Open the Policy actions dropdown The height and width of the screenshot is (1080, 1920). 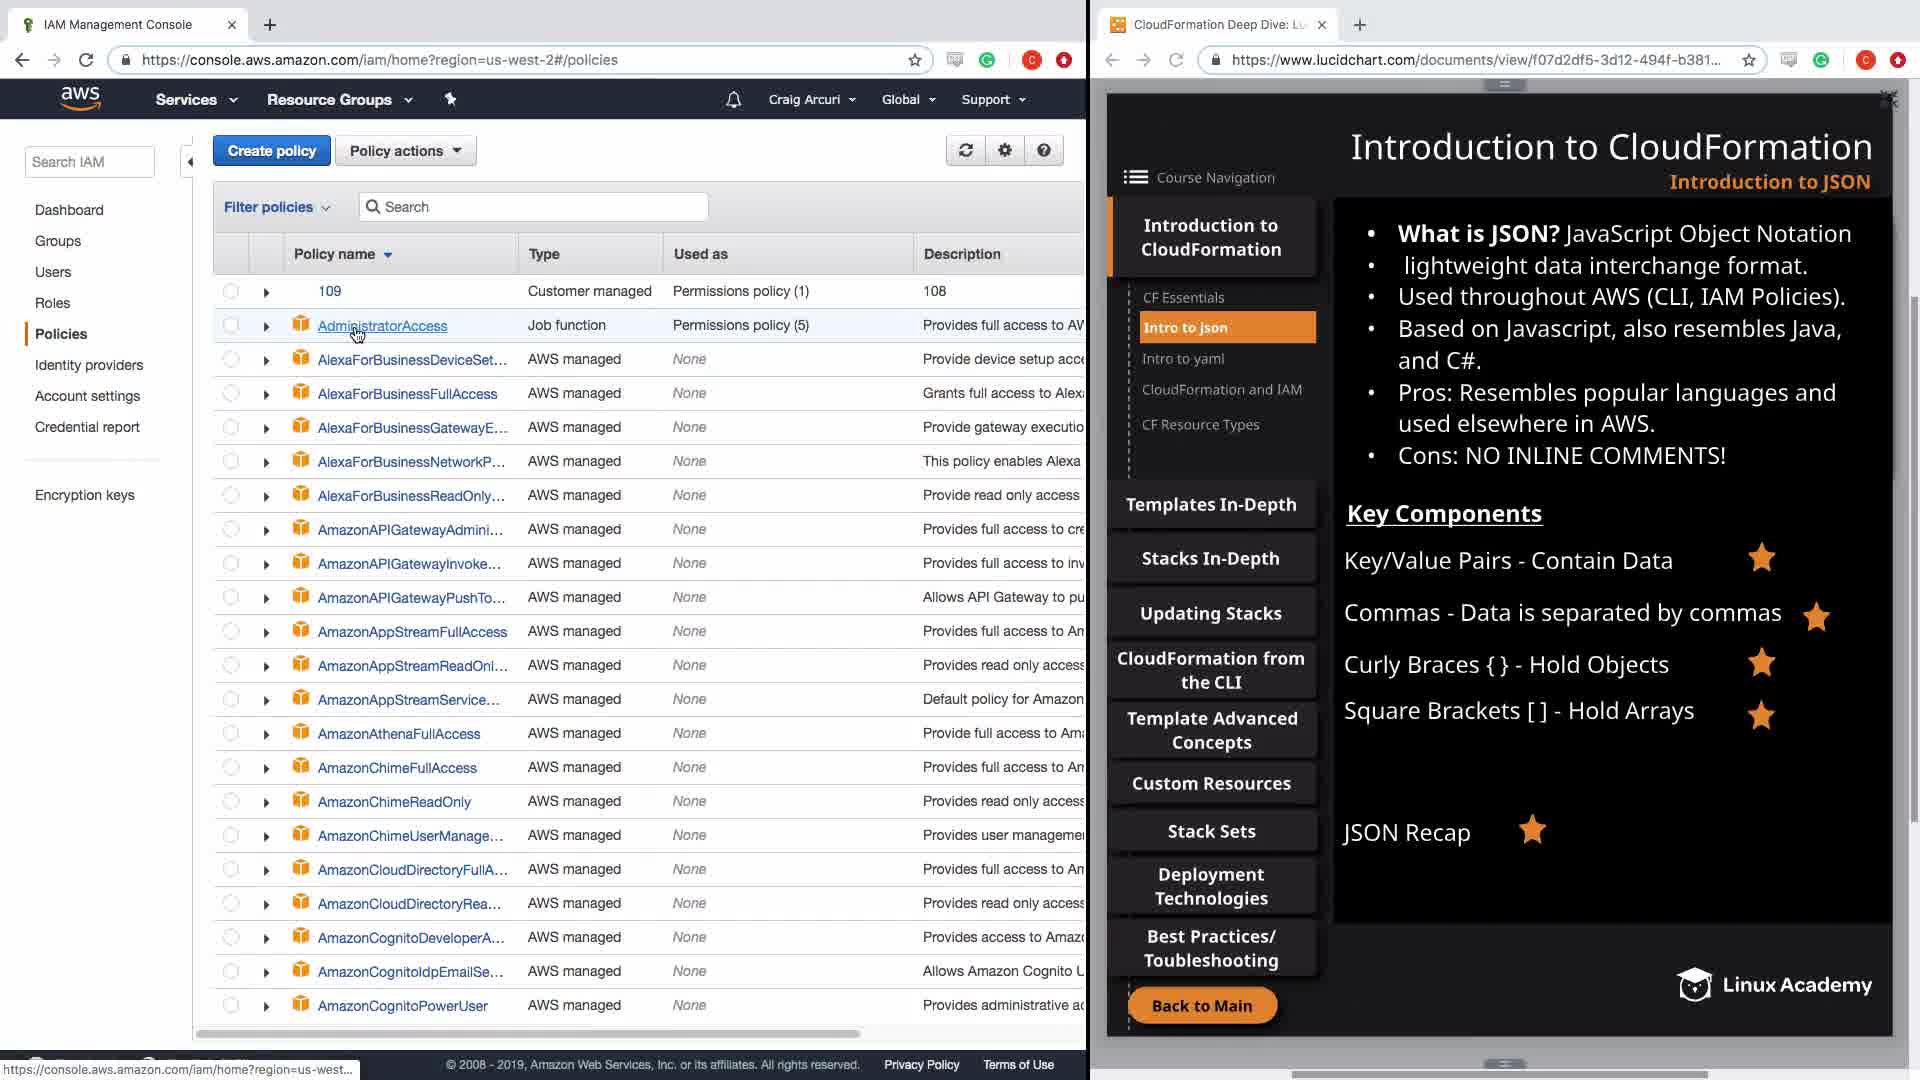tap(405, 151)
